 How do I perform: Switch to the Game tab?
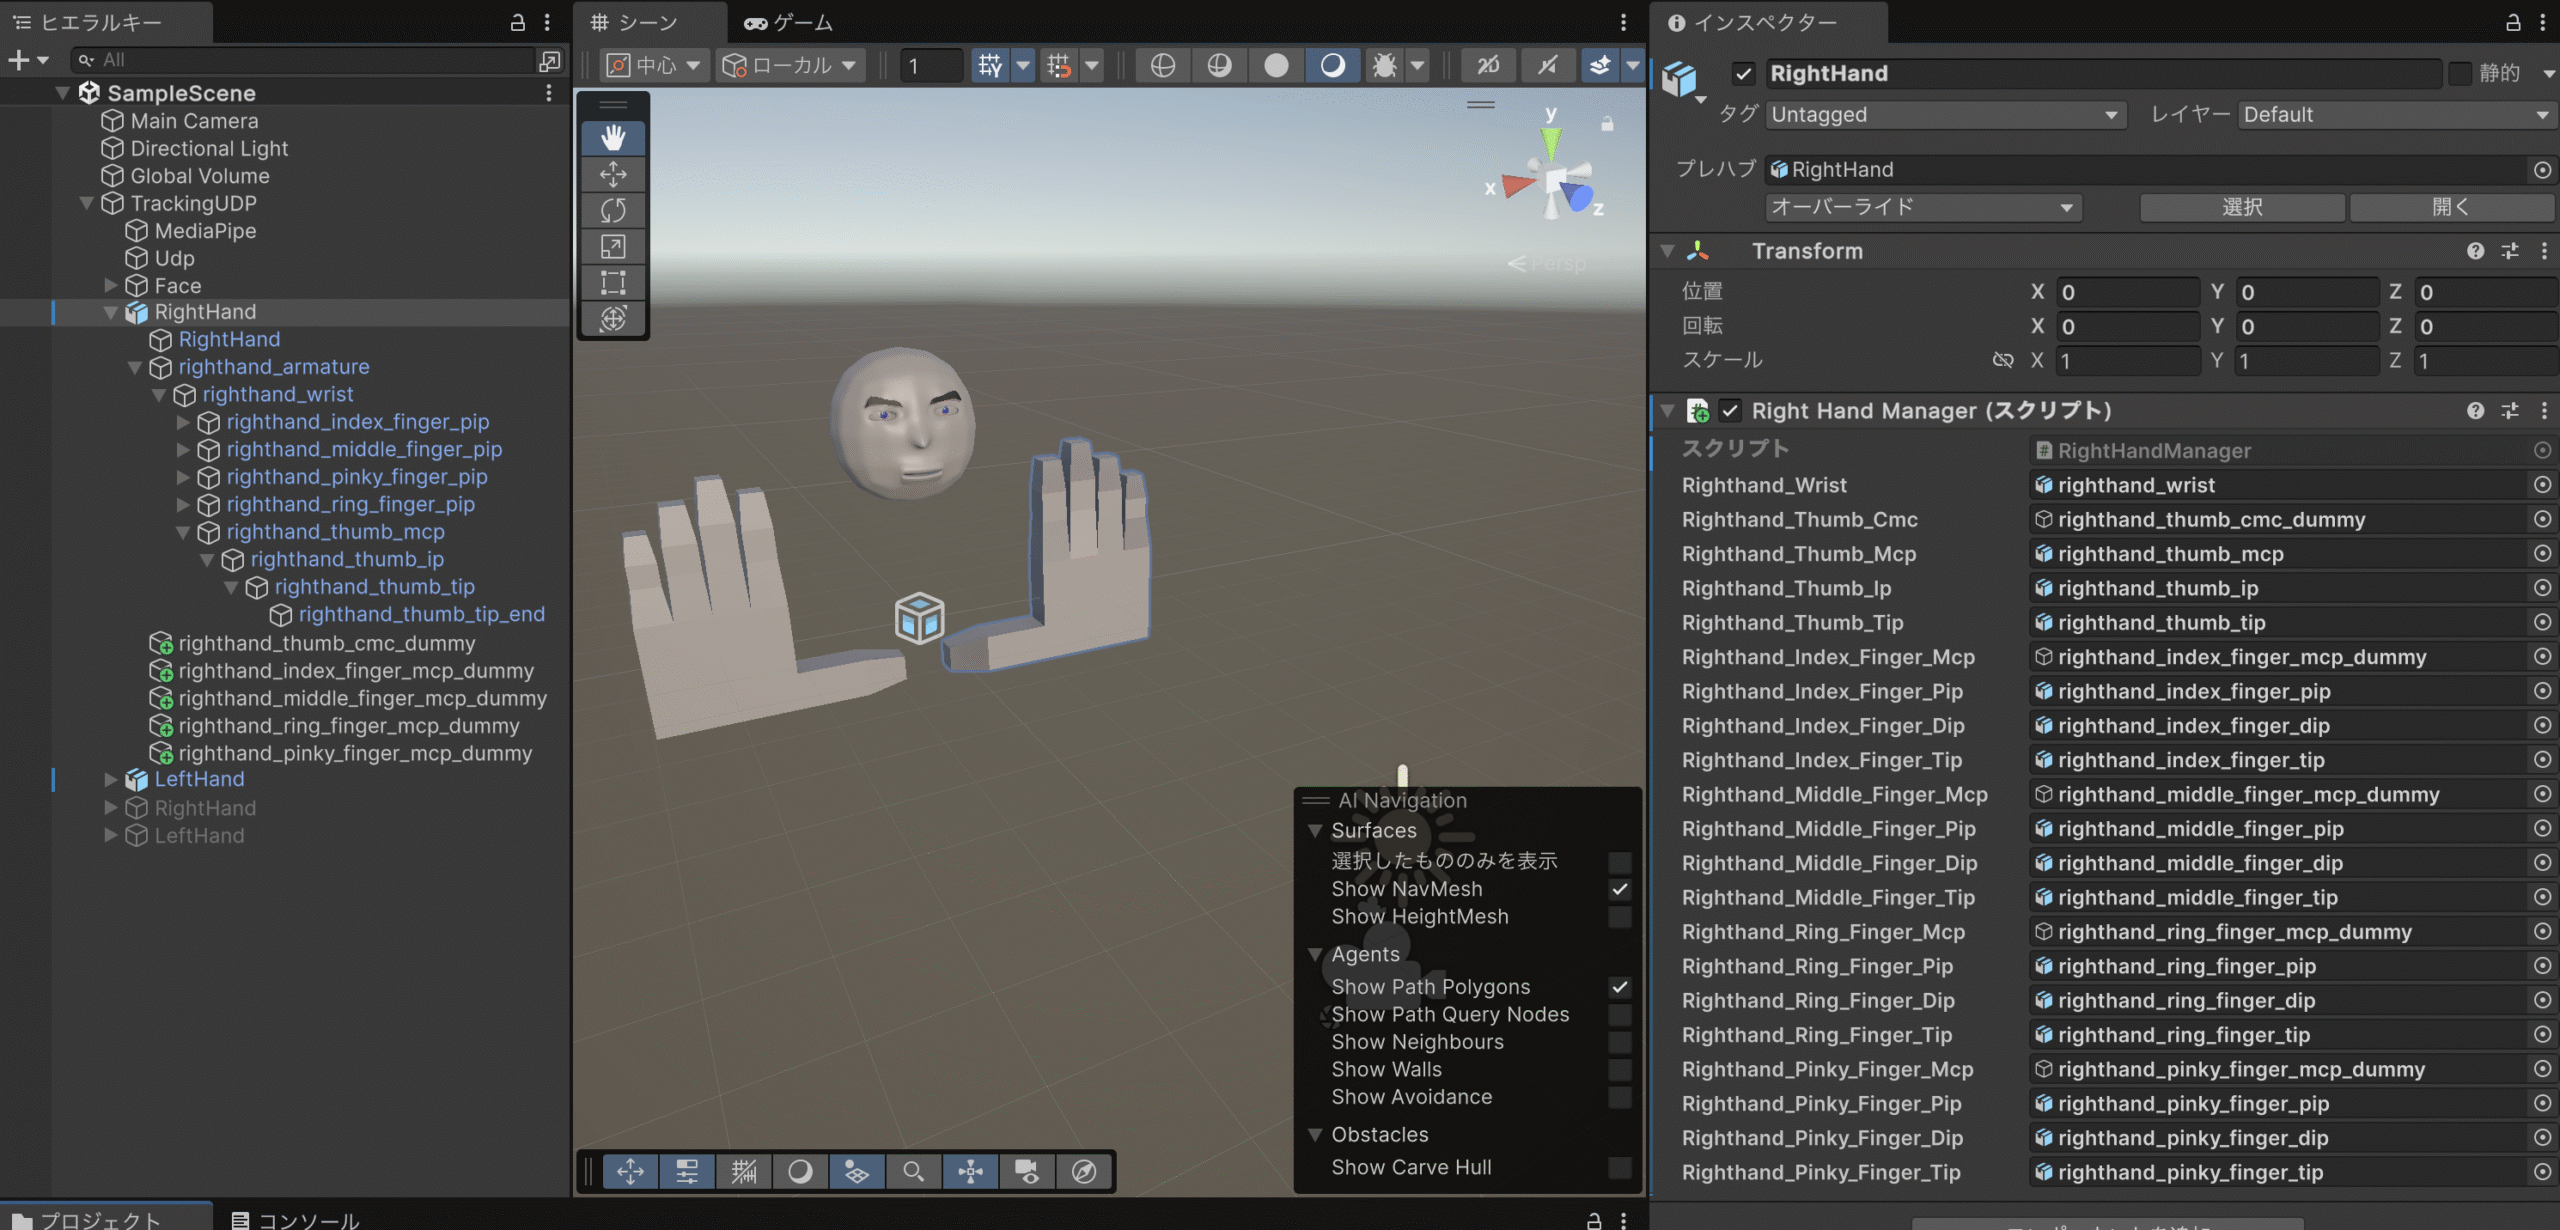(789, 22)
